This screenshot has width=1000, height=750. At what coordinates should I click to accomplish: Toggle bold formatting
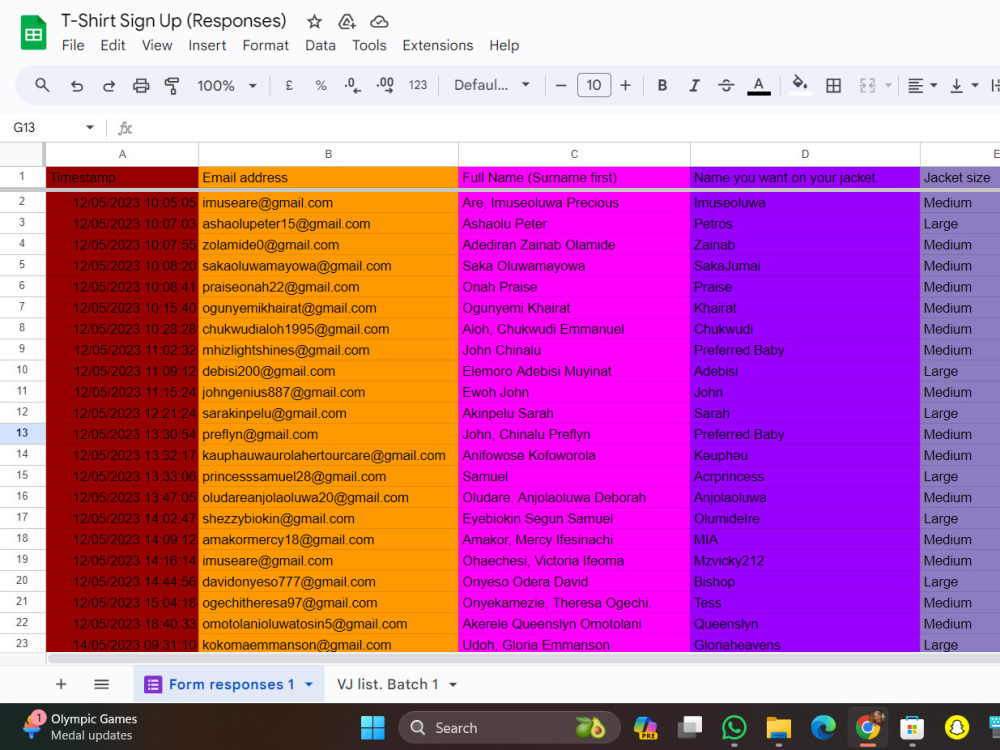click(662, 85)
